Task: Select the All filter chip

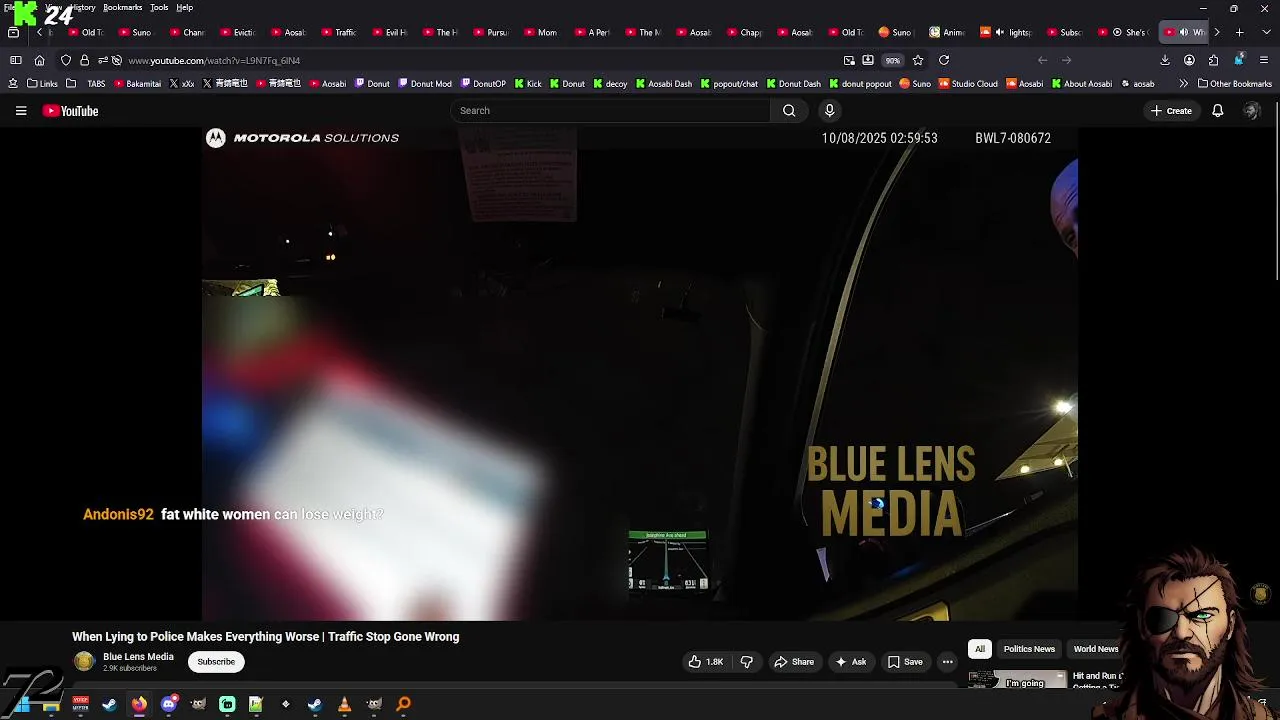Action: (x=979, y=649)
